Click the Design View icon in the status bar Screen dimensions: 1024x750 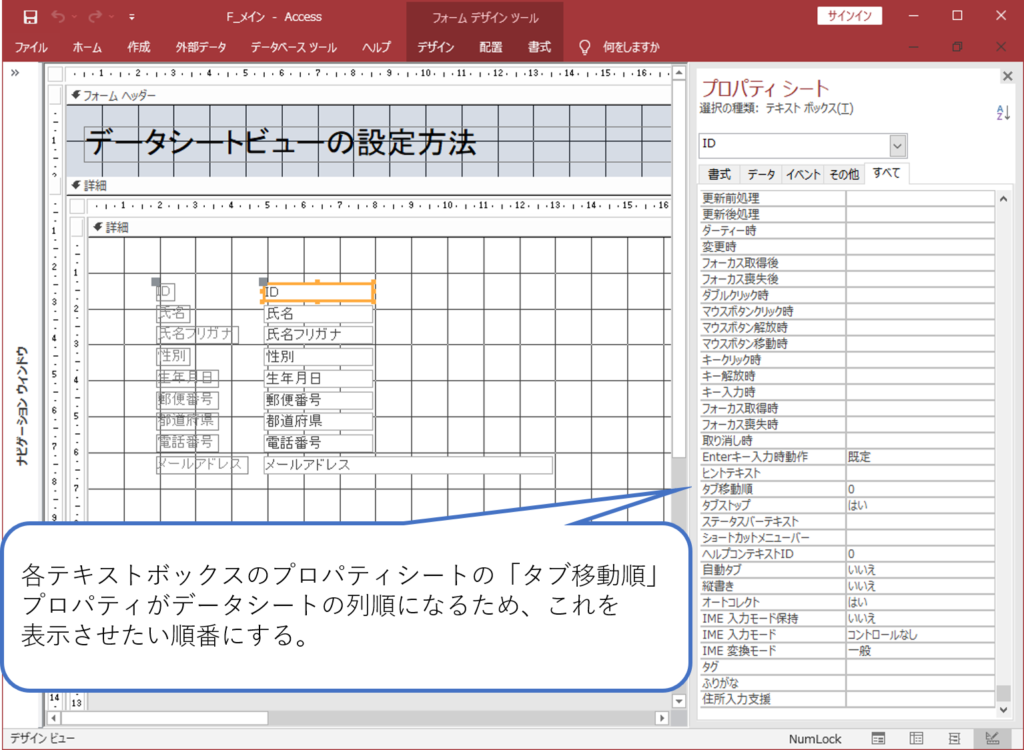tap(992, 738)
